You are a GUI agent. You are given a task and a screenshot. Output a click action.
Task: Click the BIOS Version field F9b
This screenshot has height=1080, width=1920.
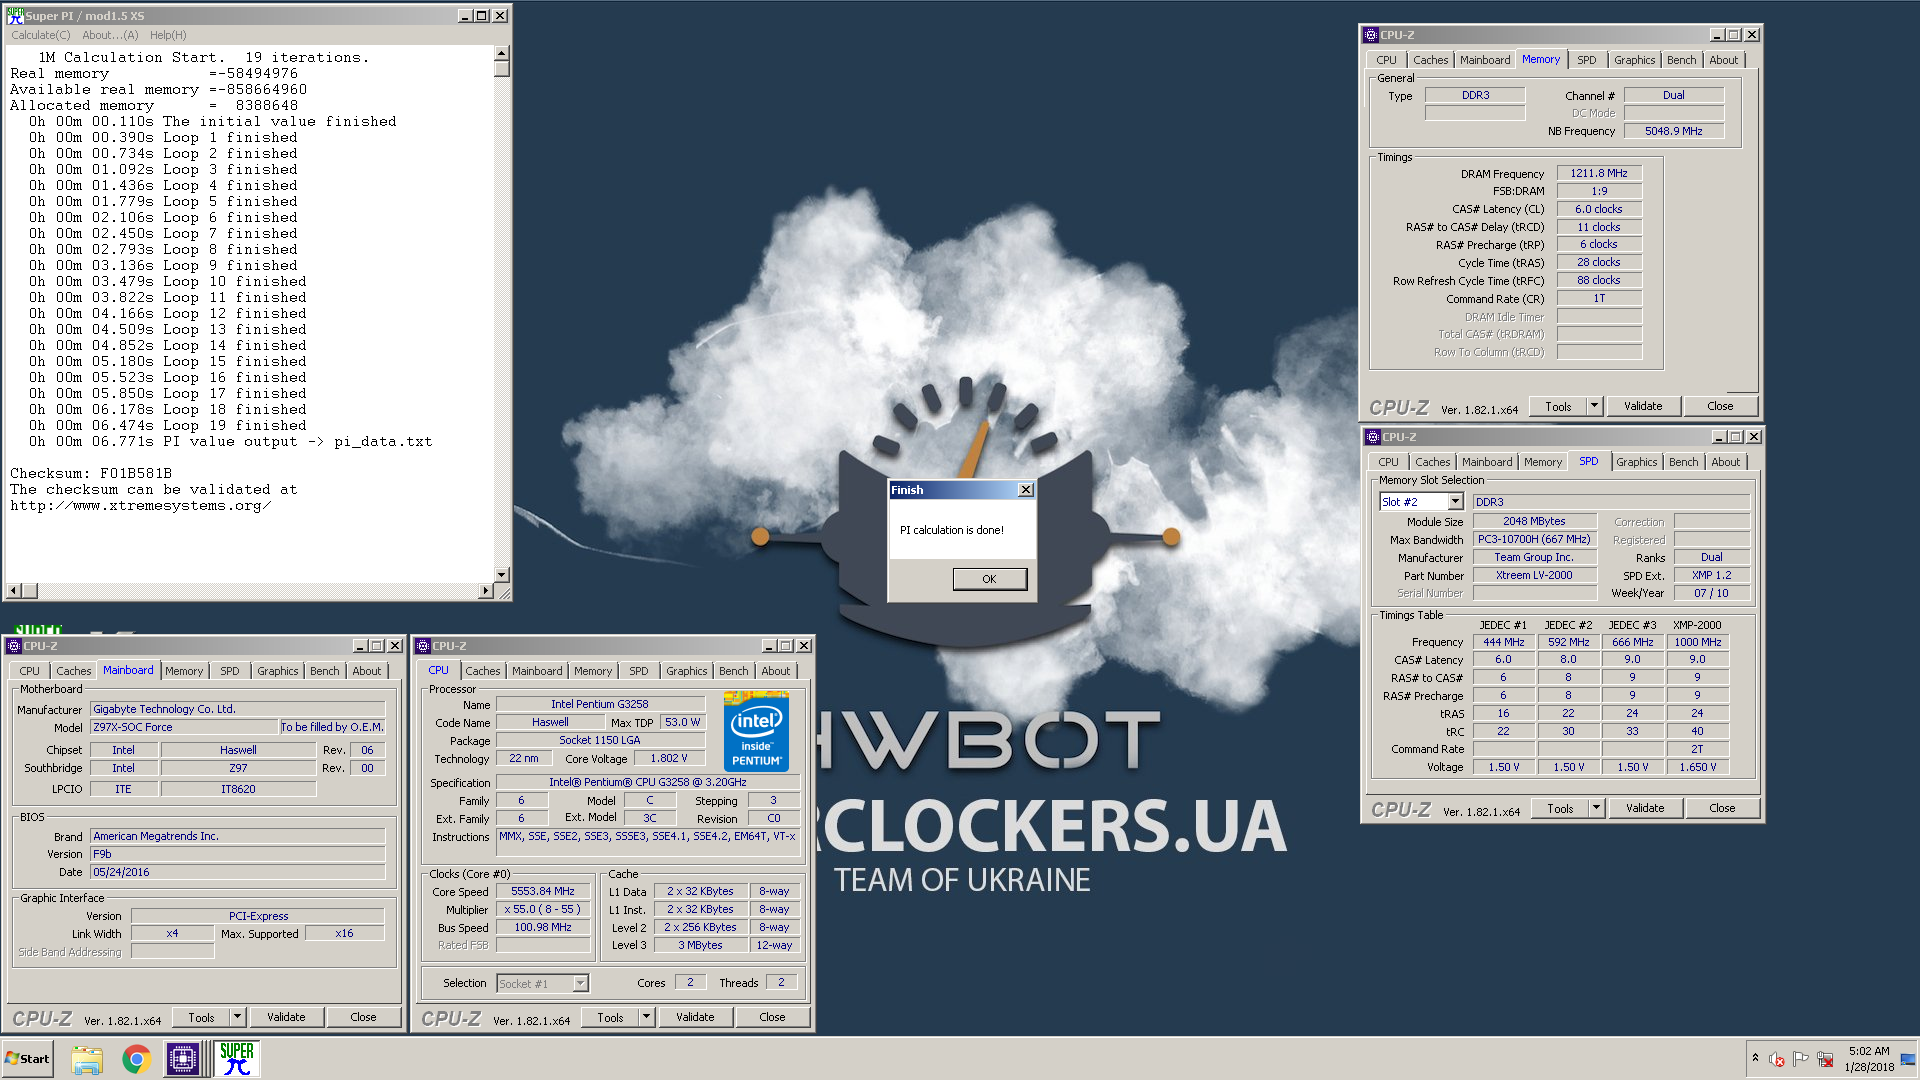click(x=237, y=854)
